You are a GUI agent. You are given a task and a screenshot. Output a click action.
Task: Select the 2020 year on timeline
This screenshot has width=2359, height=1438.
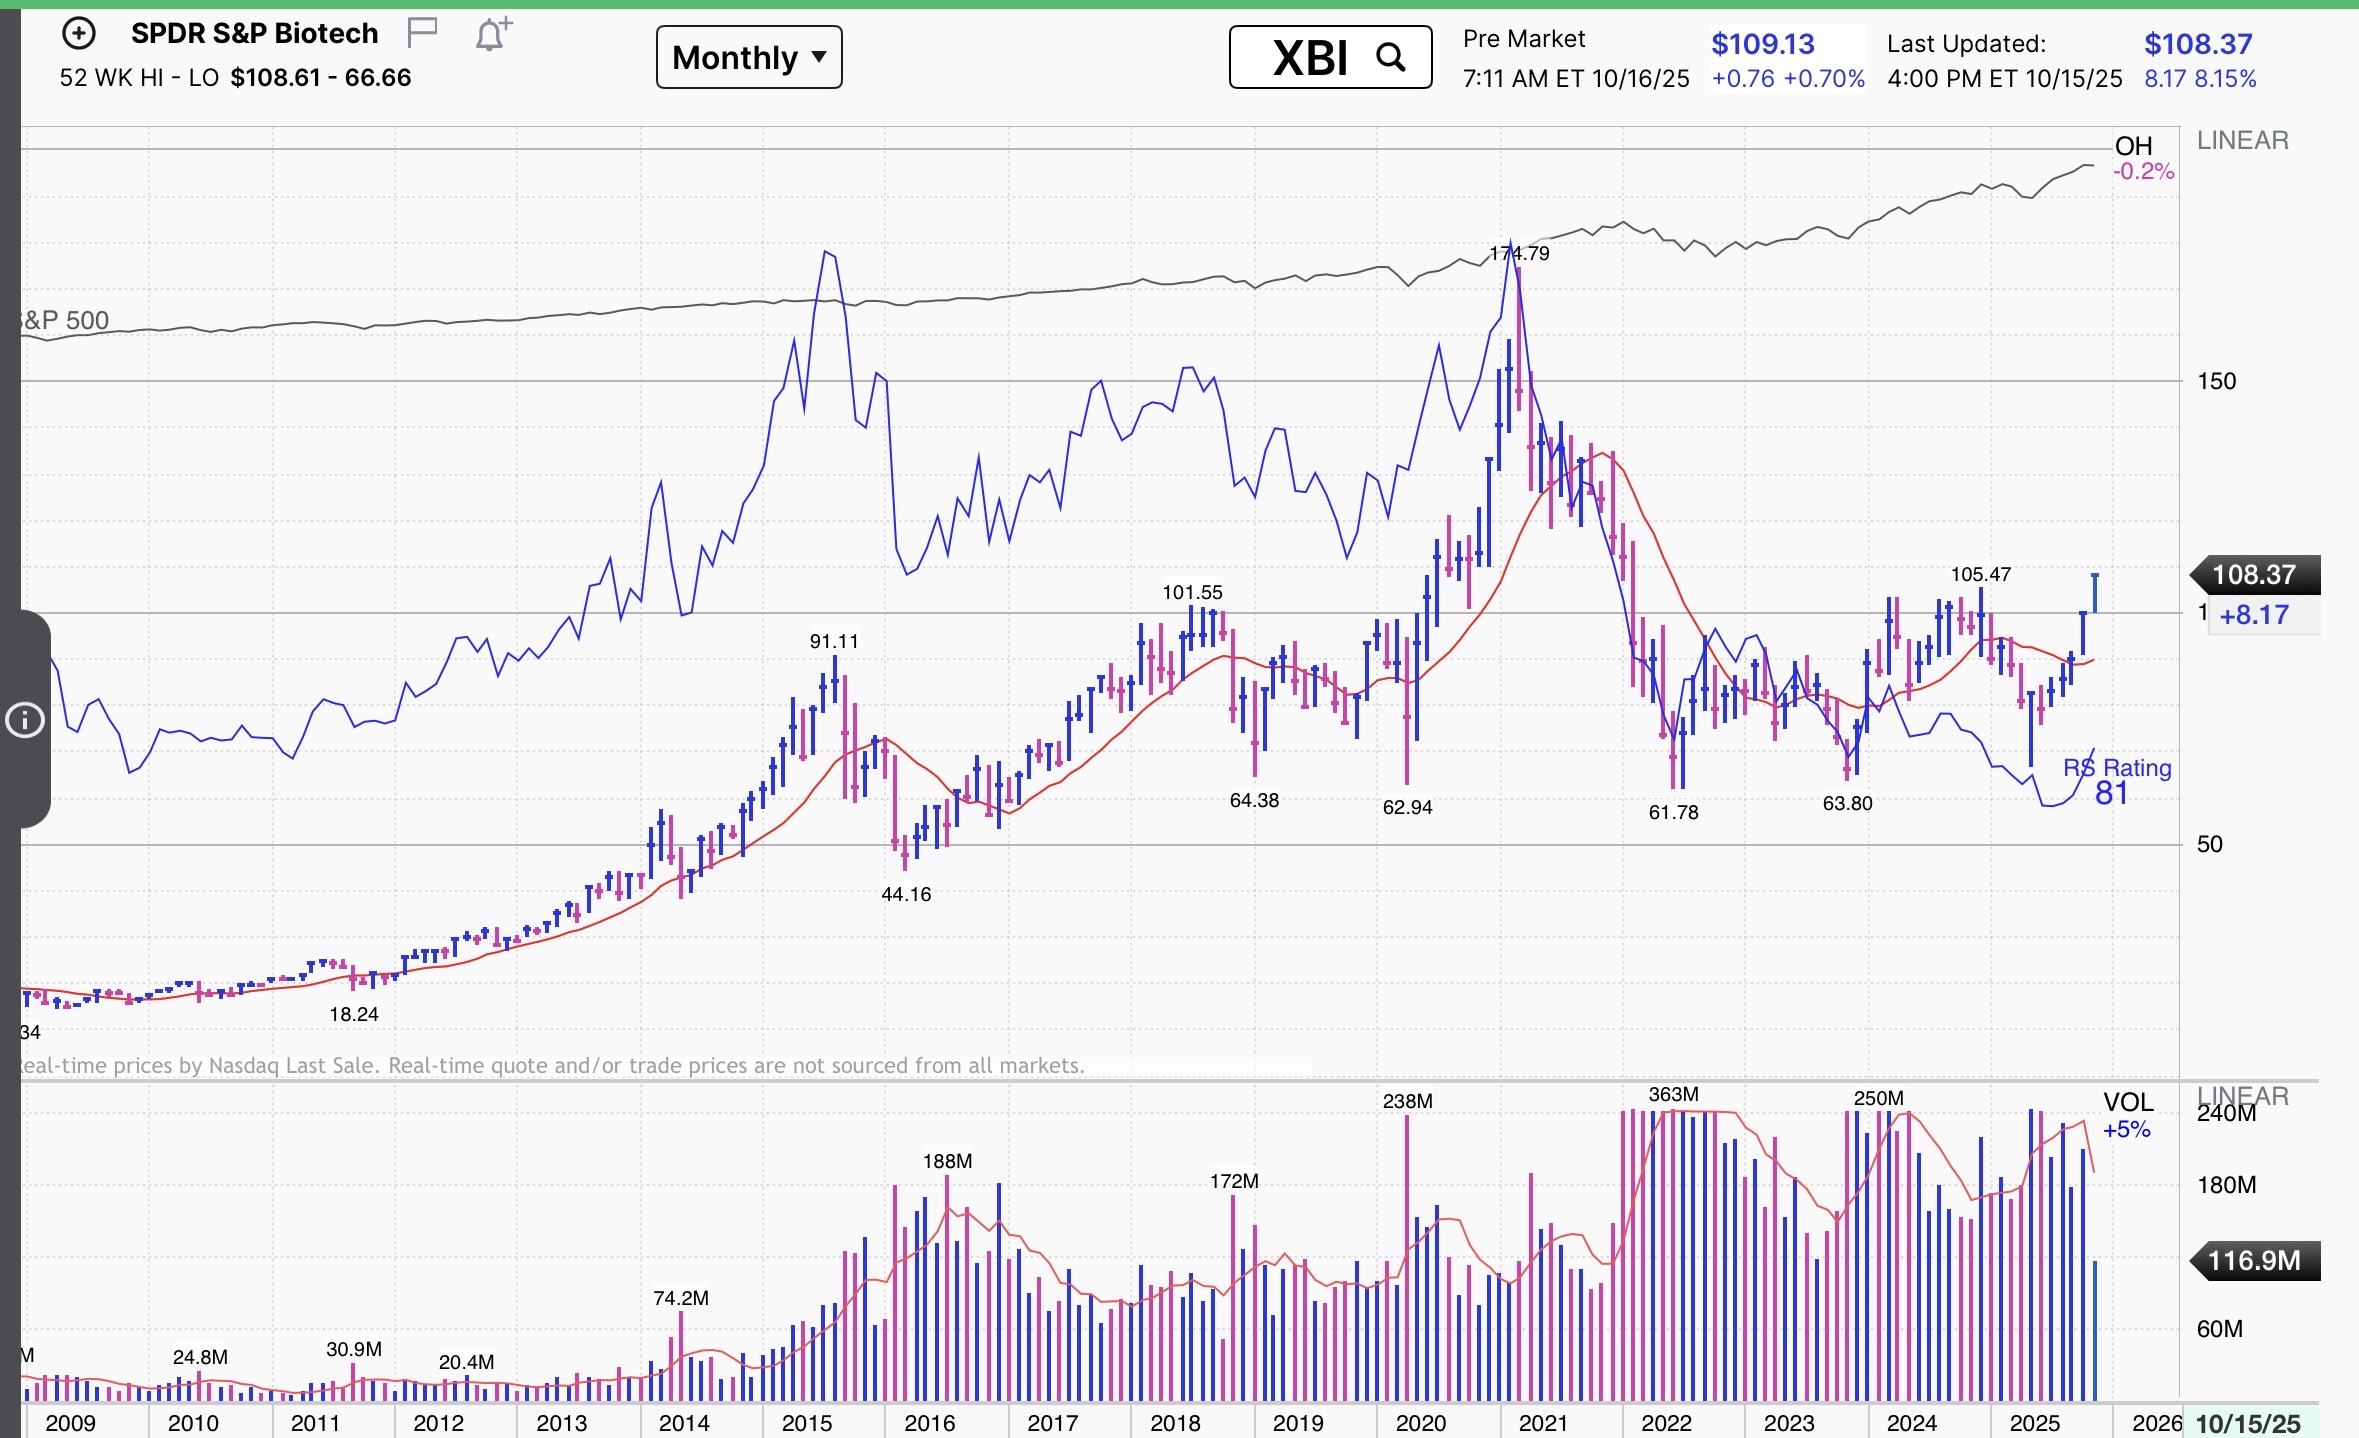(1420, 1423)
